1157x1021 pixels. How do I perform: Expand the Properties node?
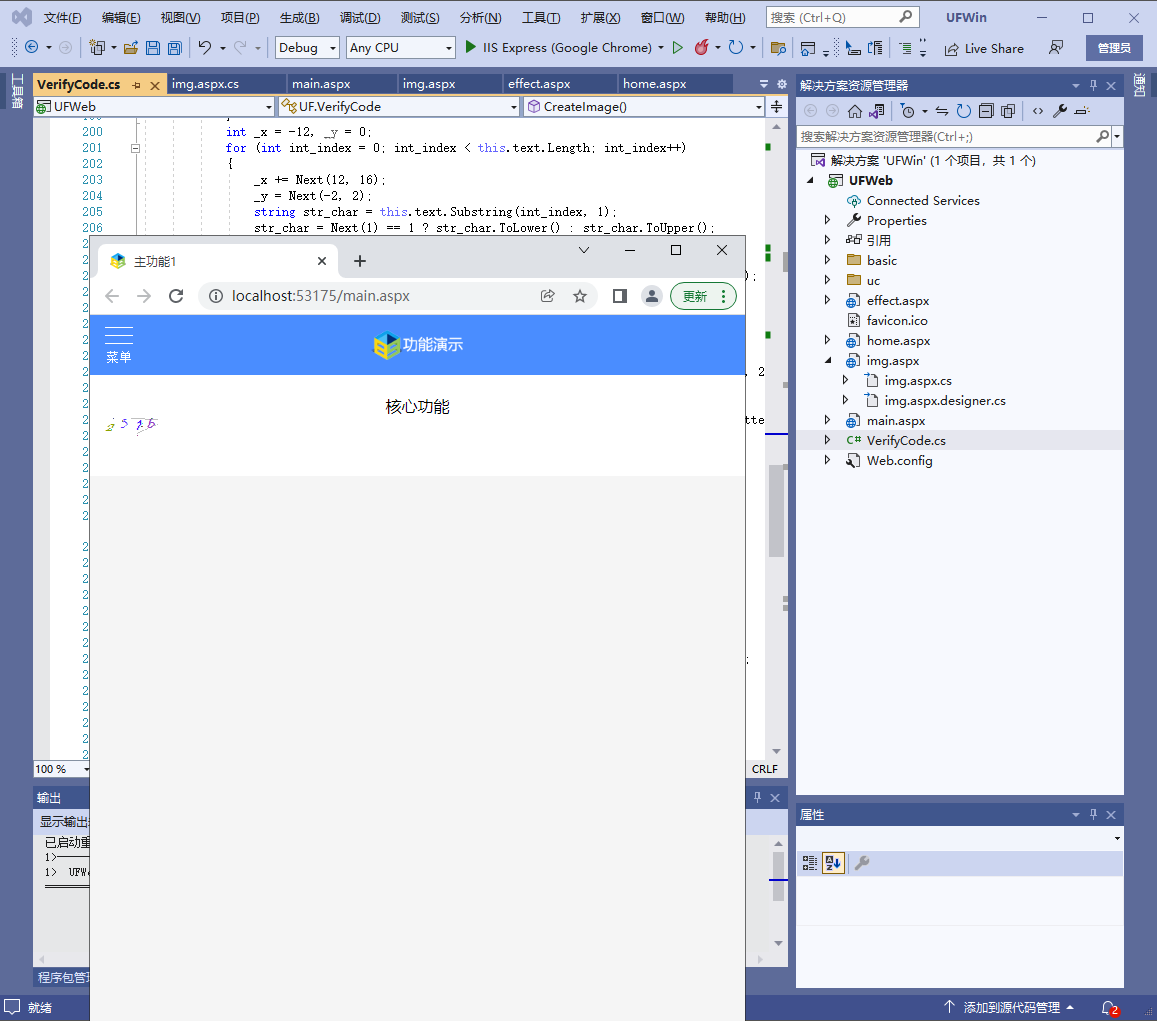coord(827,220)
